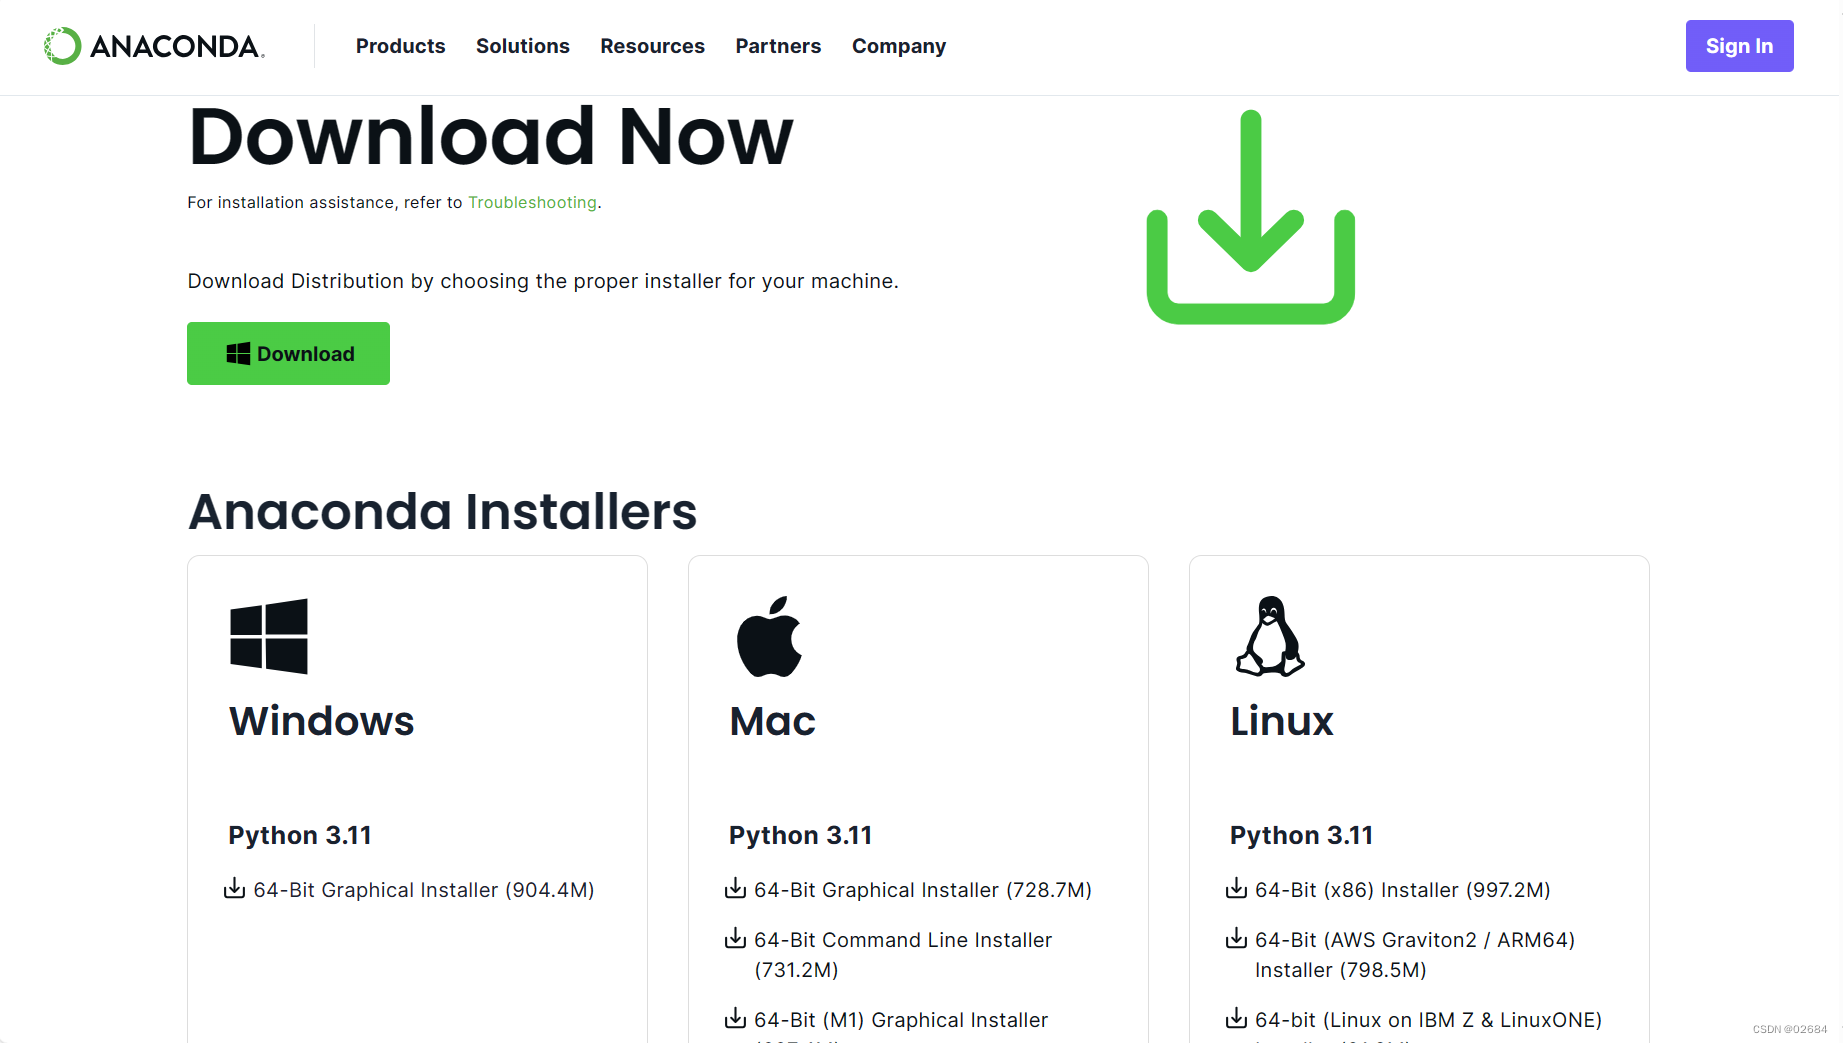This screenshot has width=1843, height=1043.
Task: Download Mac 64-Bit Command Line Installer (731.2M)
Action: click(x=902, y=955)
